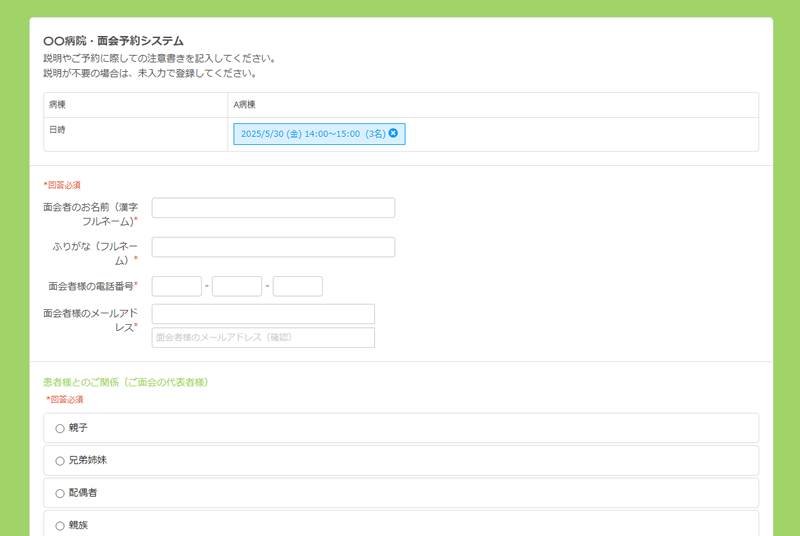Select the 配偶者 radio option
Screen dimensions: 800x536
pyautogui.click(x=60, y=493)
